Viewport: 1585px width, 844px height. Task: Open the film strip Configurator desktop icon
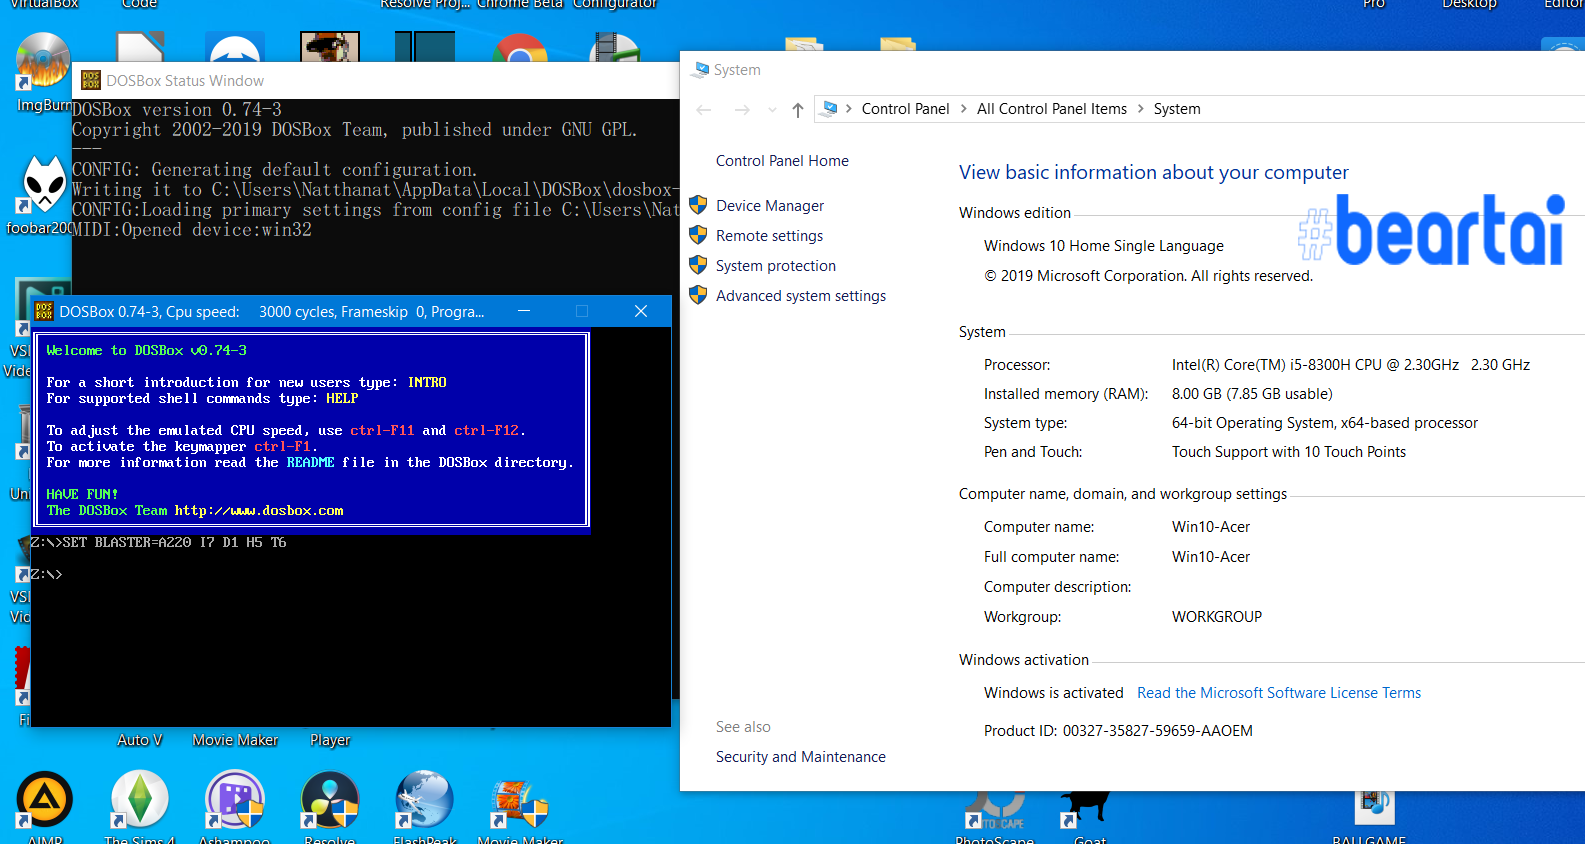[x=615, y=47]
